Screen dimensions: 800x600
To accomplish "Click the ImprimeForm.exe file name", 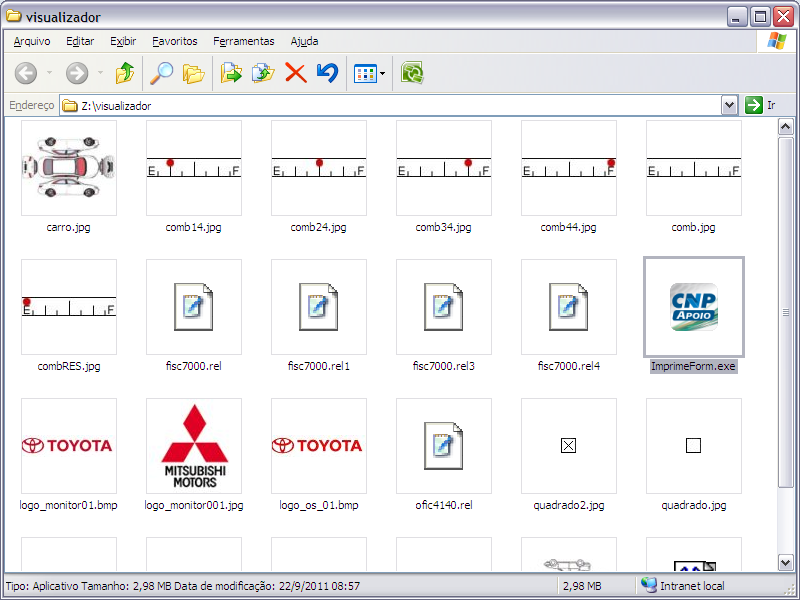I will [x=693, y=366].
